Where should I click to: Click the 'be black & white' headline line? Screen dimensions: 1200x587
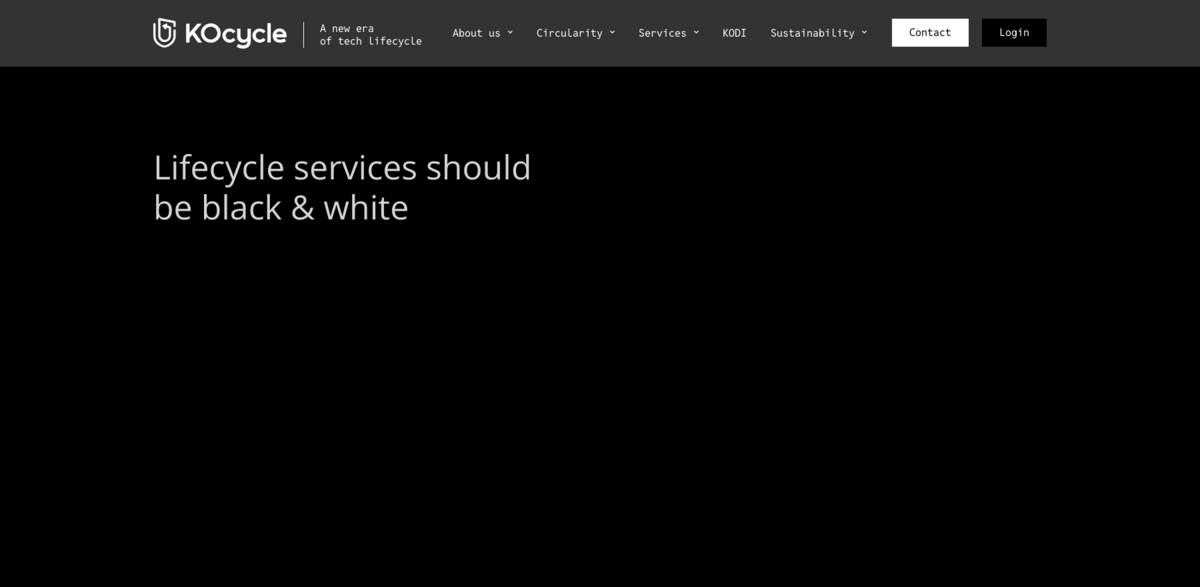click(x=281, y=207)
